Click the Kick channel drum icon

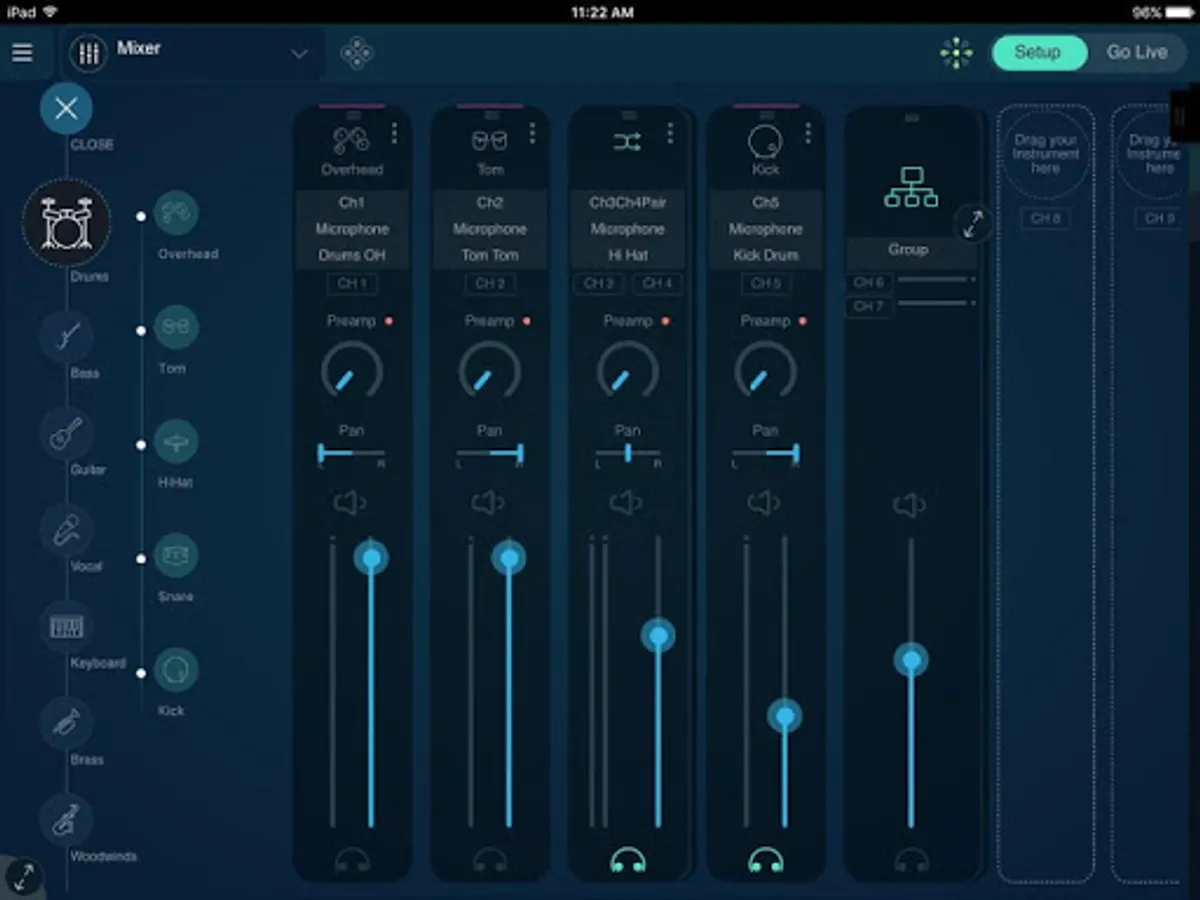(765, 142)
